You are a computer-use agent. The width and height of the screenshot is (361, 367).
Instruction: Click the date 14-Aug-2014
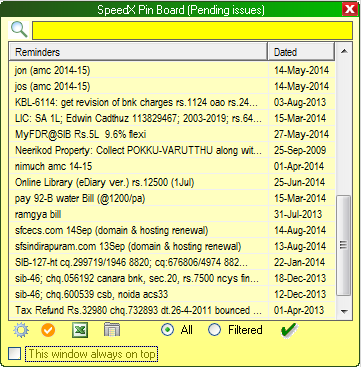[300, 230]
